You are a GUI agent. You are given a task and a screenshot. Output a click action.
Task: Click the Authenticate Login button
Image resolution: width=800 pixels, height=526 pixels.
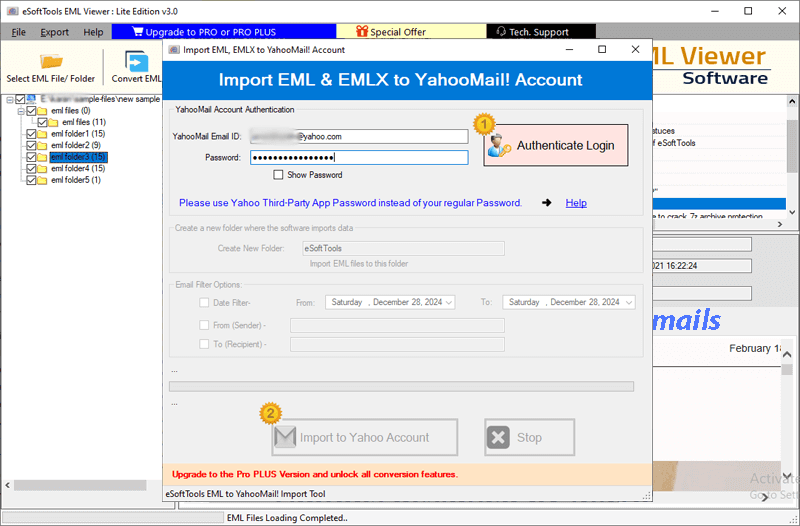coord(556,145)
